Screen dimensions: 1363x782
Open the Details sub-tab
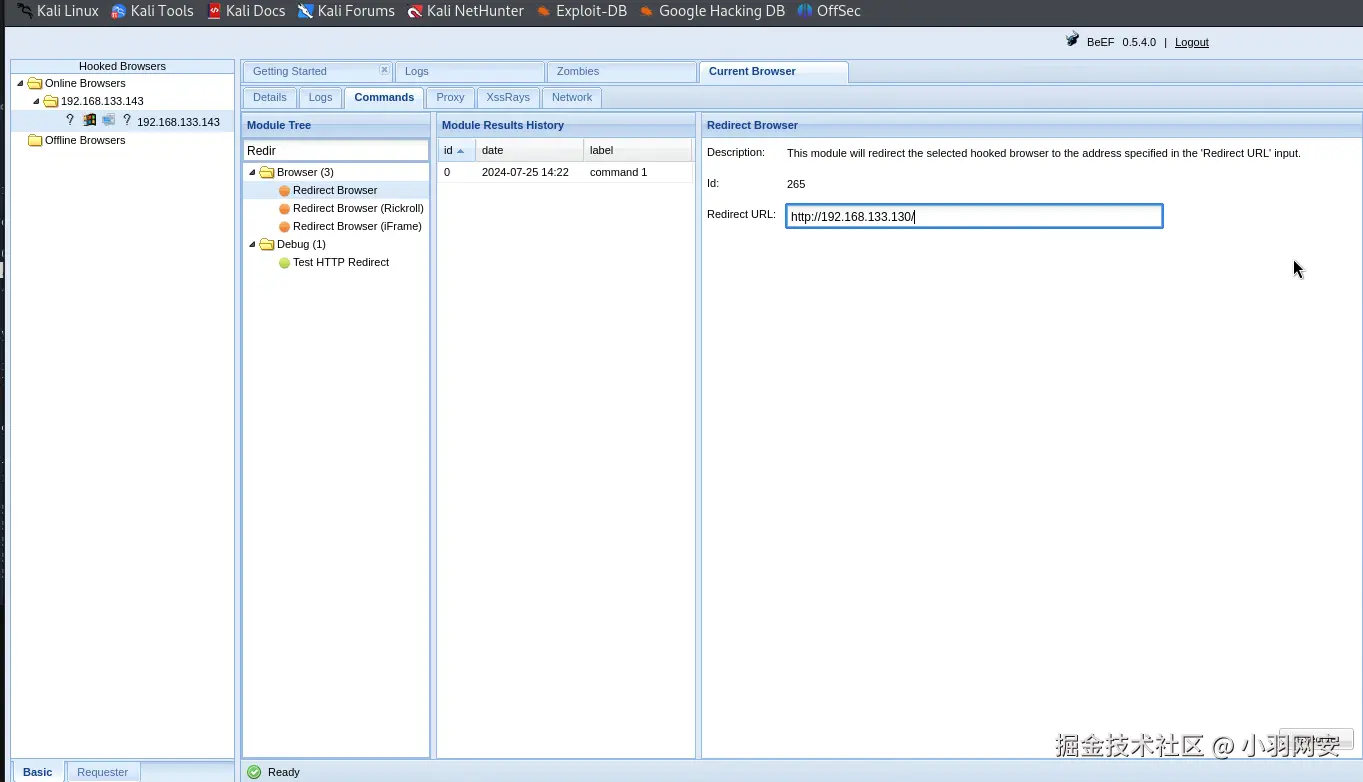point(270,97)
